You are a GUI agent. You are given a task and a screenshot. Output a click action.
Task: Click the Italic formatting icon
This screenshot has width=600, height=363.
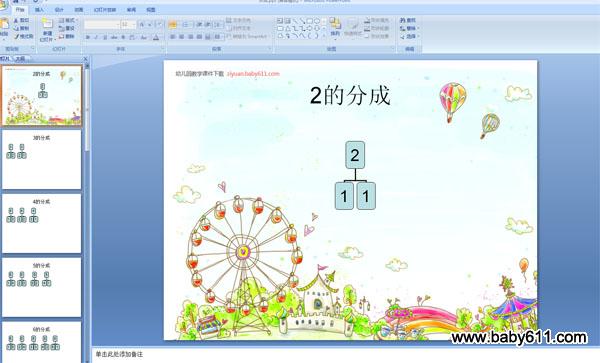coord(96,37)
